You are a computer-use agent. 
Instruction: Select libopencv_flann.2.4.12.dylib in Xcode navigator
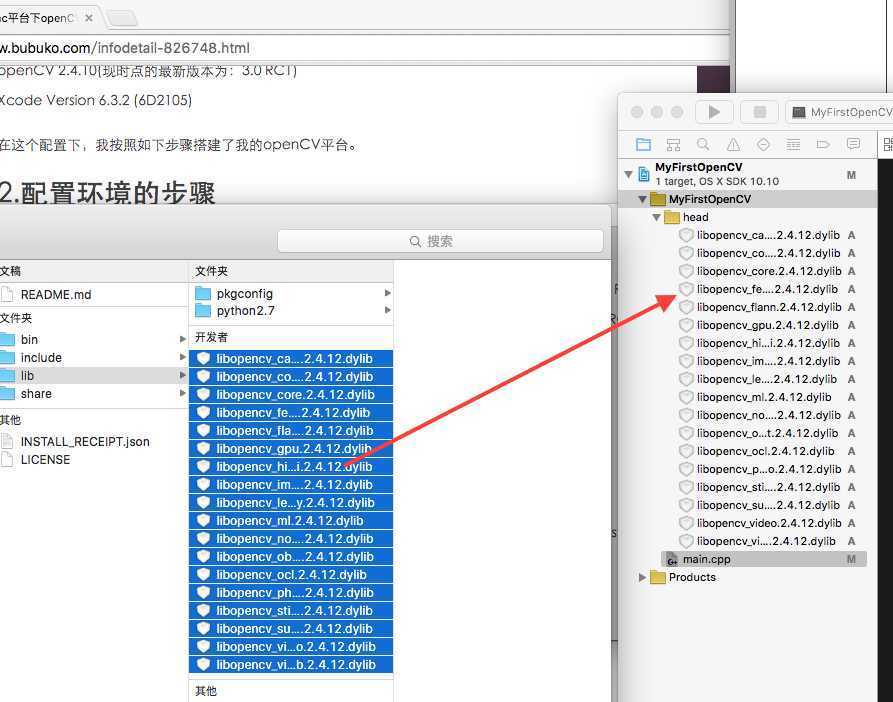click(769, 307)
